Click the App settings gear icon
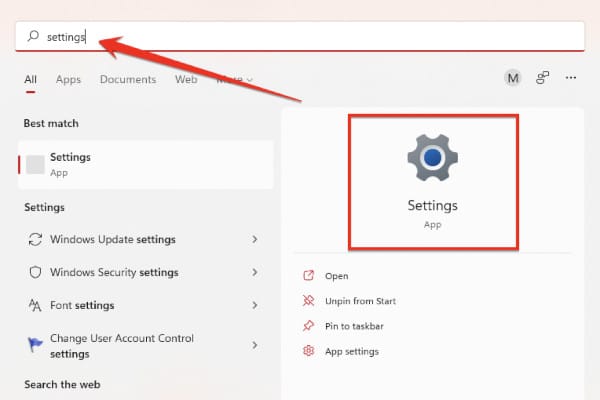The height and width of the screenshot is (400, 600). click(x=308, y=351)
